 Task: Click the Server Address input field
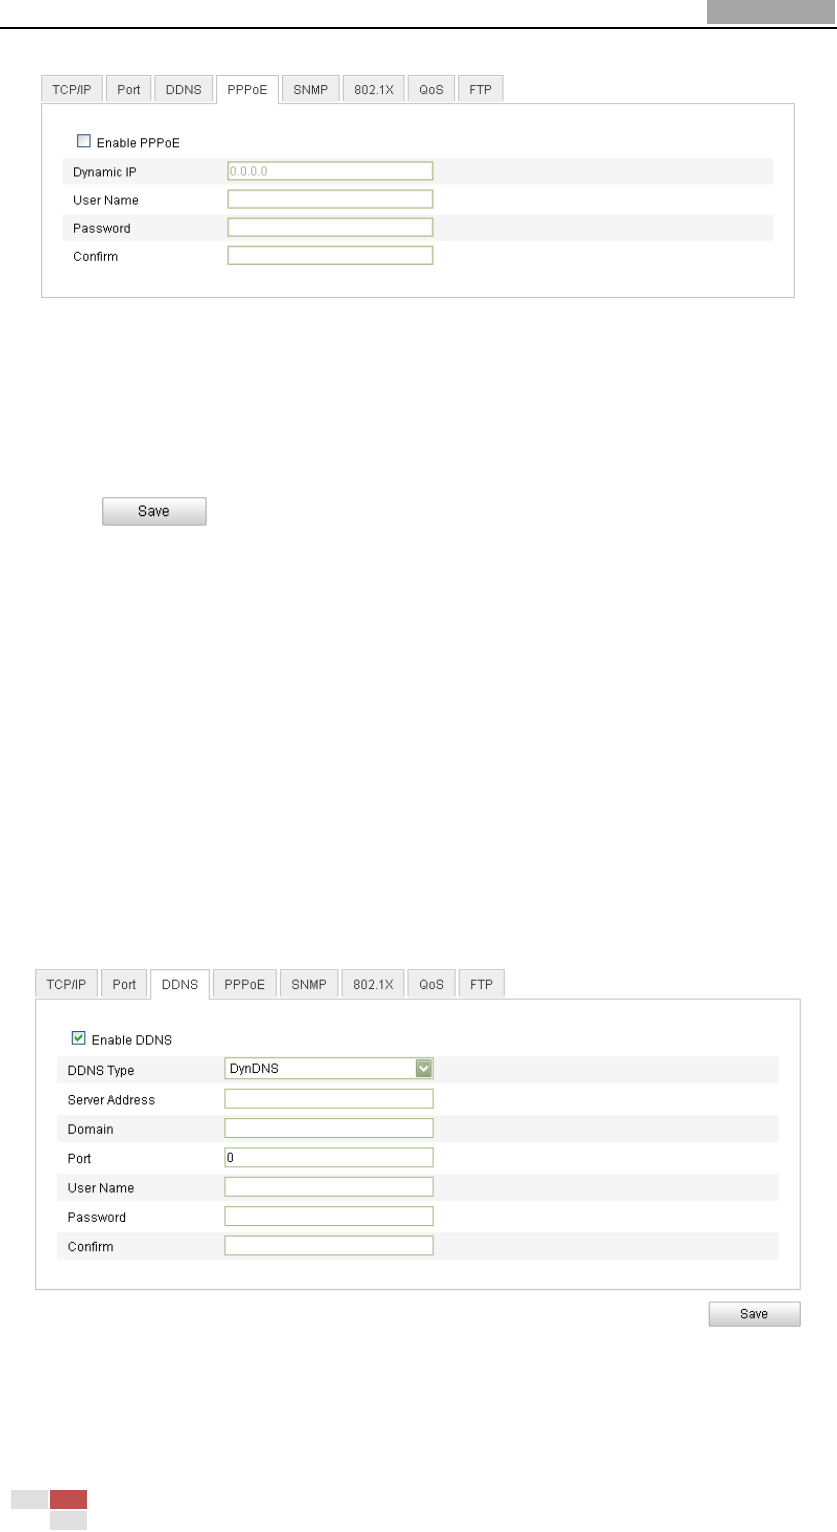pyautogui.click(x=329, y=1099)
